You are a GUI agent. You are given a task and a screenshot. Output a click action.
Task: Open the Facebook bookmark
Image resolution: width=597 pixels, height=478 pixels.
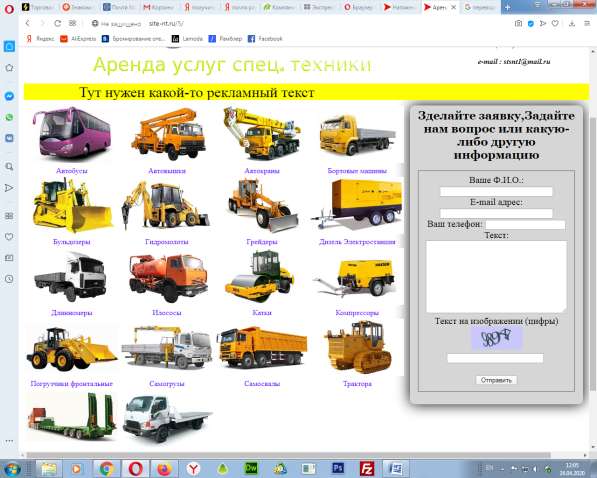[265, 38]
